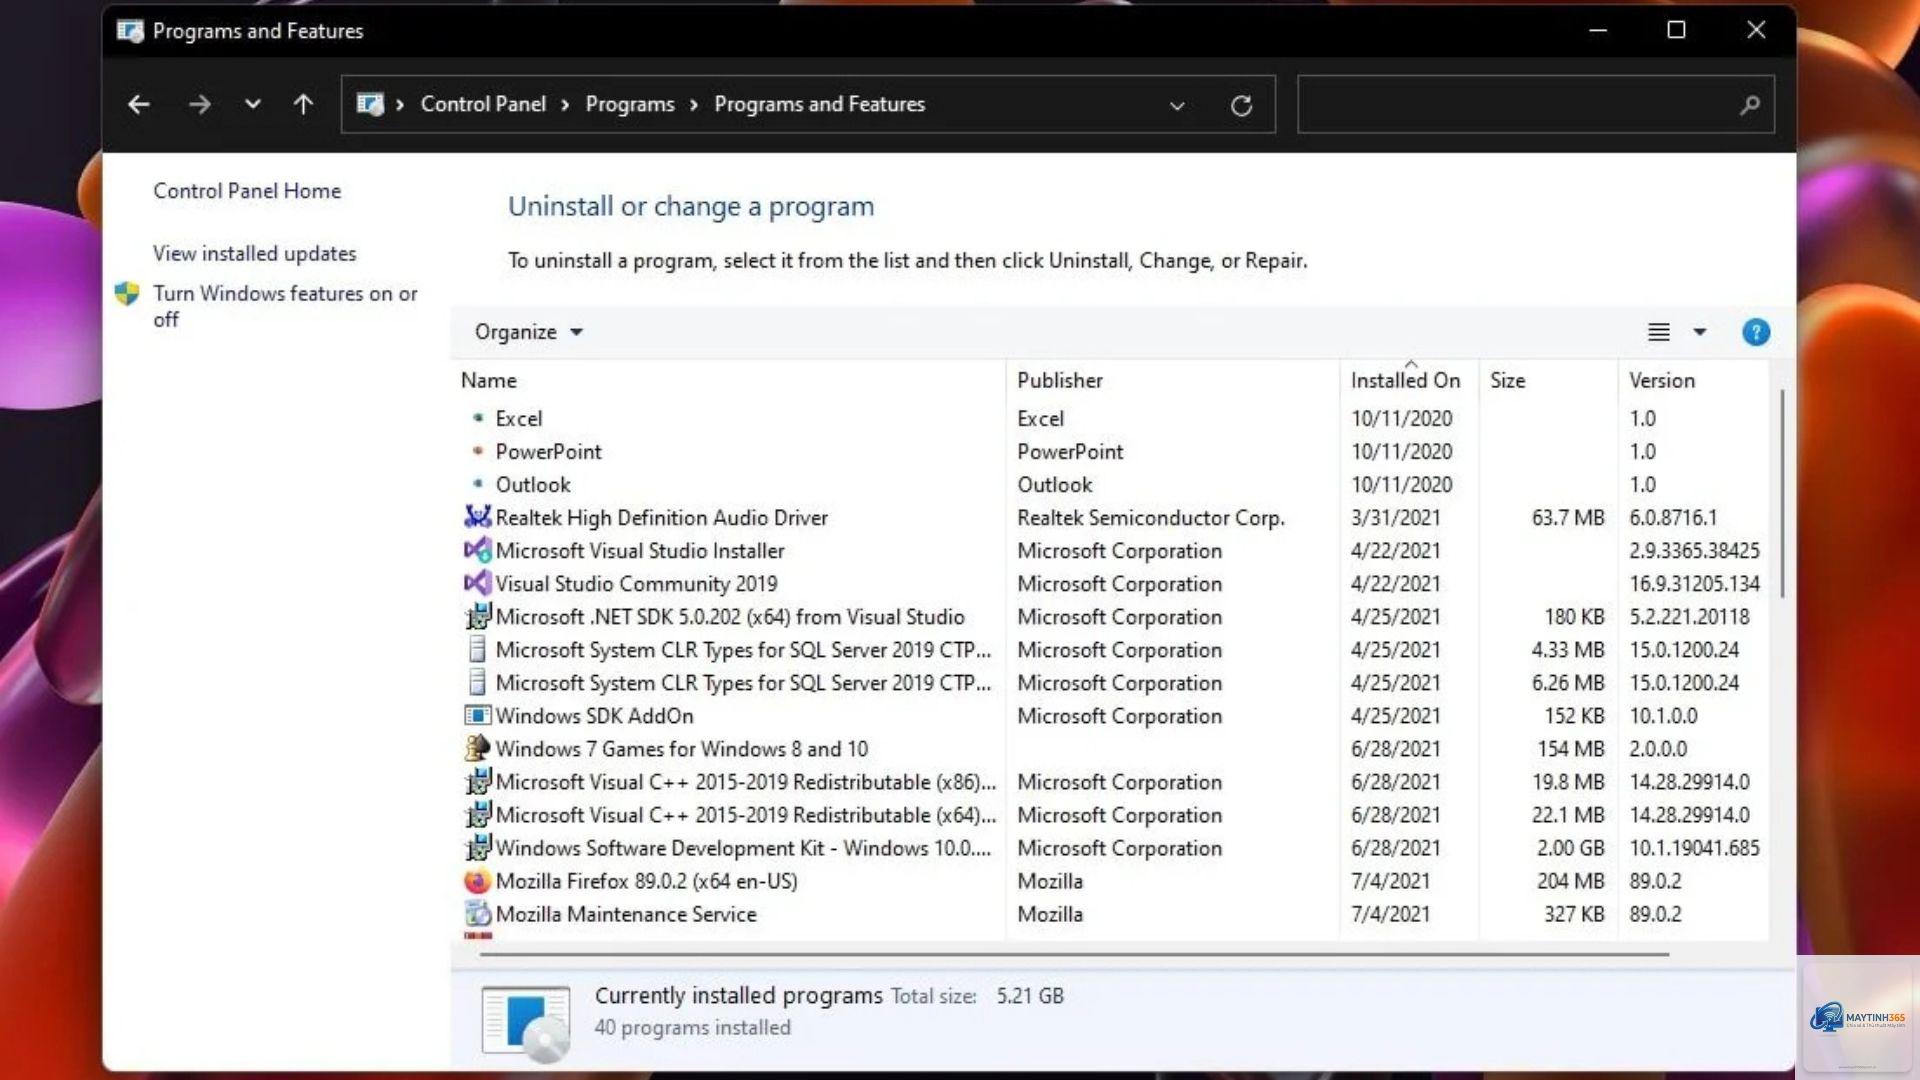Open help with the blue question icon
This screenshot has width=1920, height=1080.
(x=1755, y=332)
